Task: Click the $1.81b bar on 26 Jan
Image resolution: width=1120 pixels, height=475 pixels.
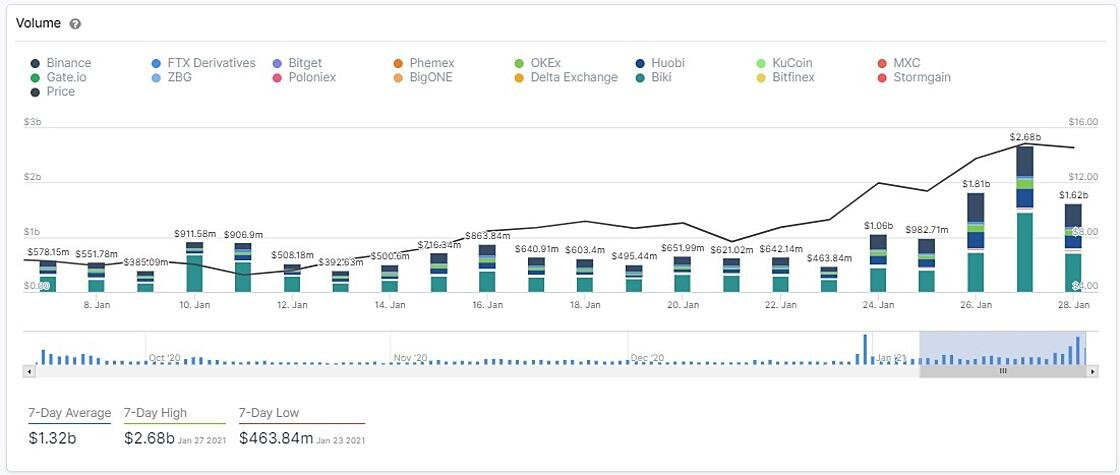Action: (x=976, y=243)
